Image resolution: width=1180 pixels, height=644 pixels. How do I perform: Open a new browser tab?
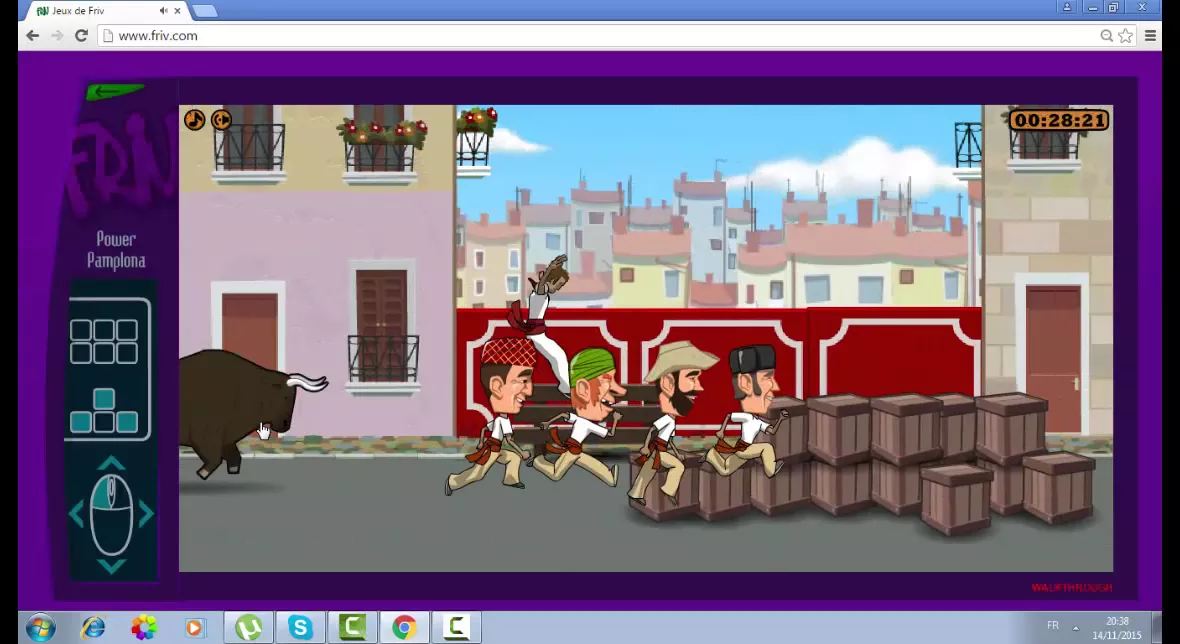pyautogui.click(x=204, y=11)
